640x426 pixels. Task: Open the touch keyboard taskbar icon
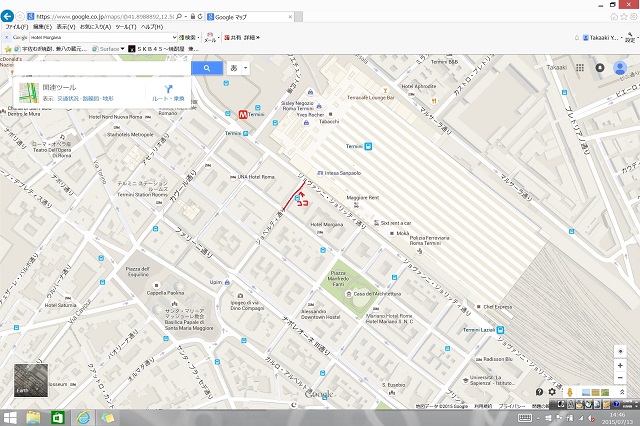tap(524, 418)
